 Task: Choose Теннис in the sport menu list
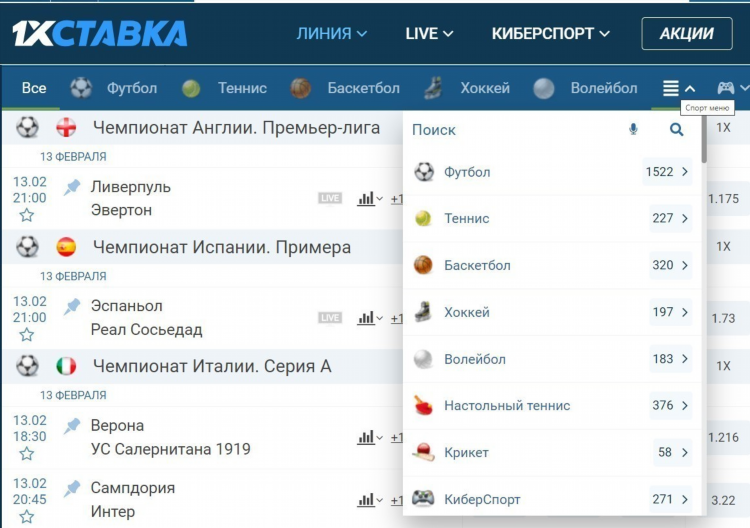point(552,218)
